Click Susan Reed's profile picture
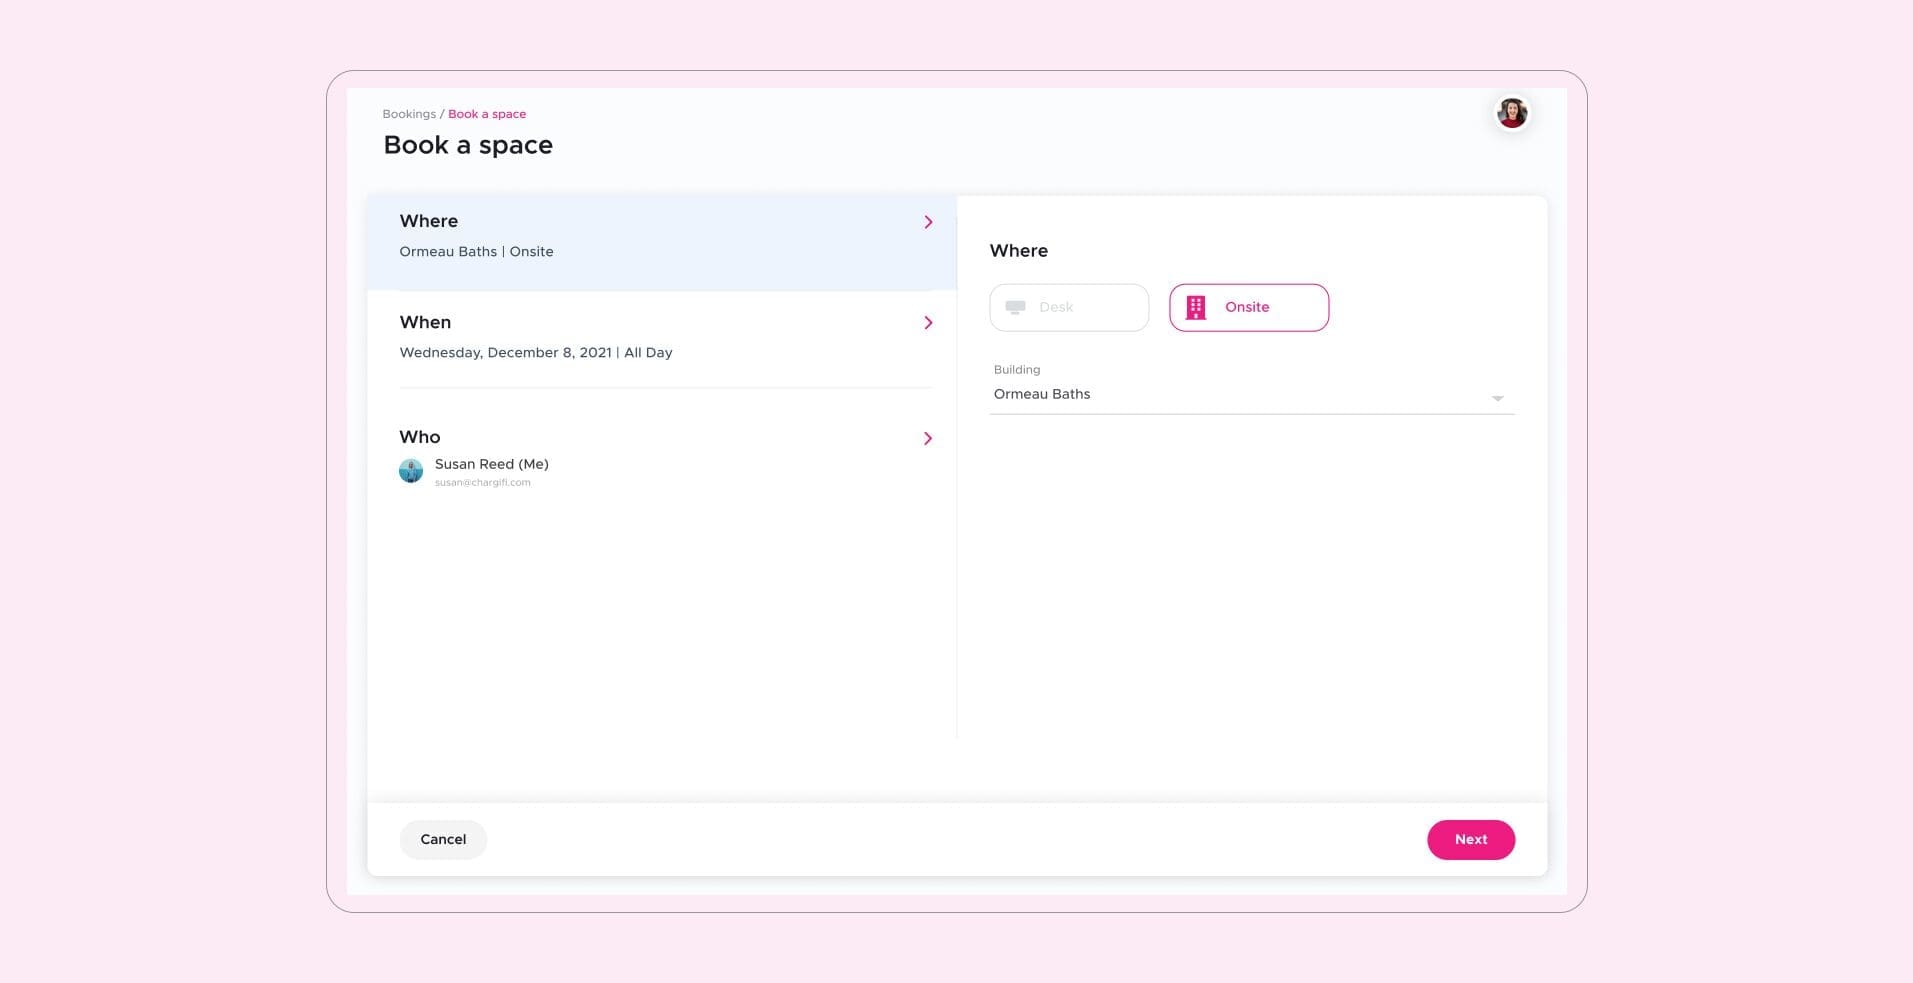This screenshot has height=983, width=1913. pos(411,470)
